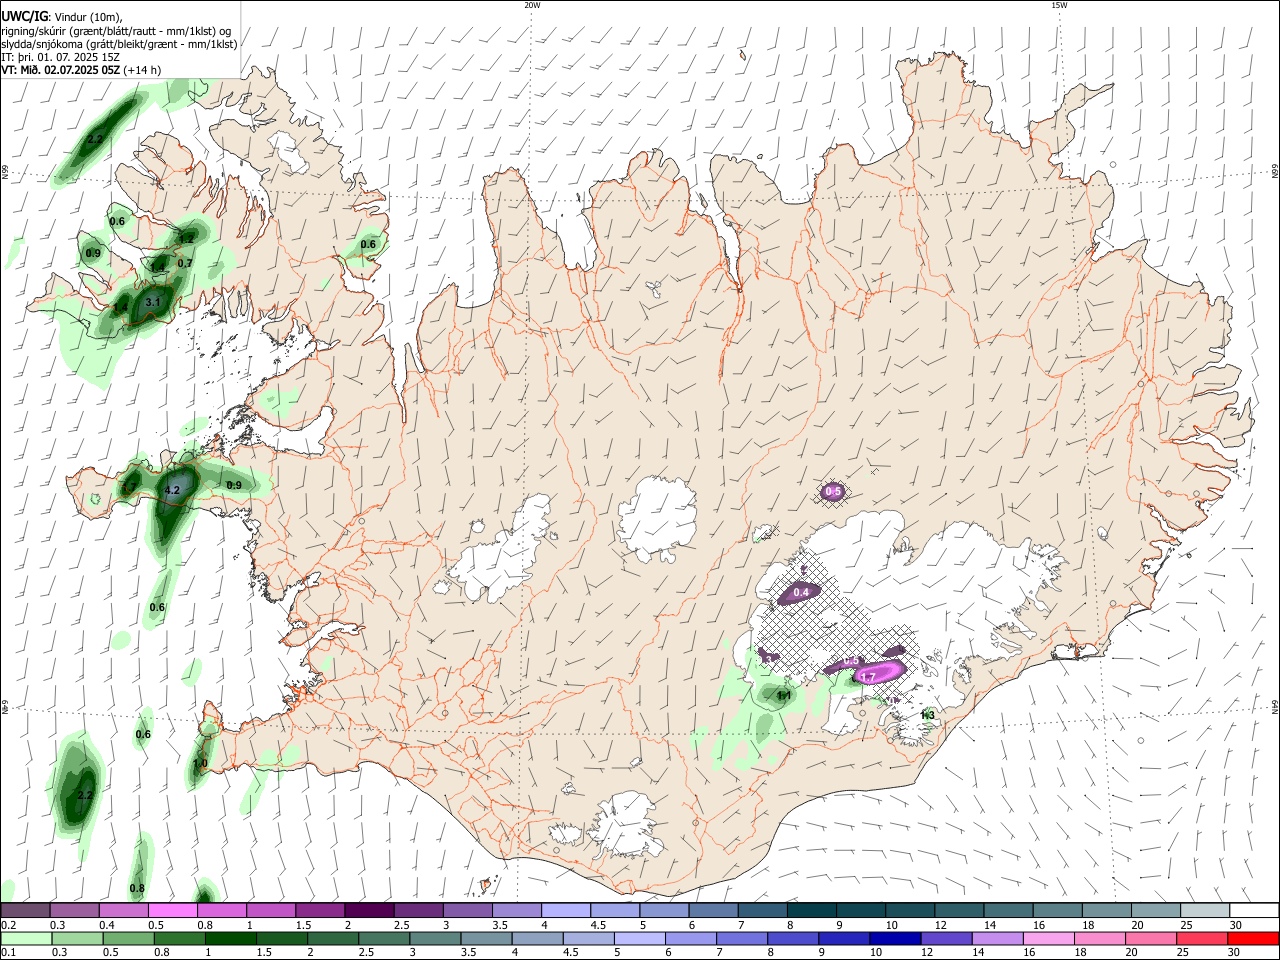1280x960 pixels.
Task: Click the 1.4 rain value in southern Westfjords
Action: pos(121,307)
